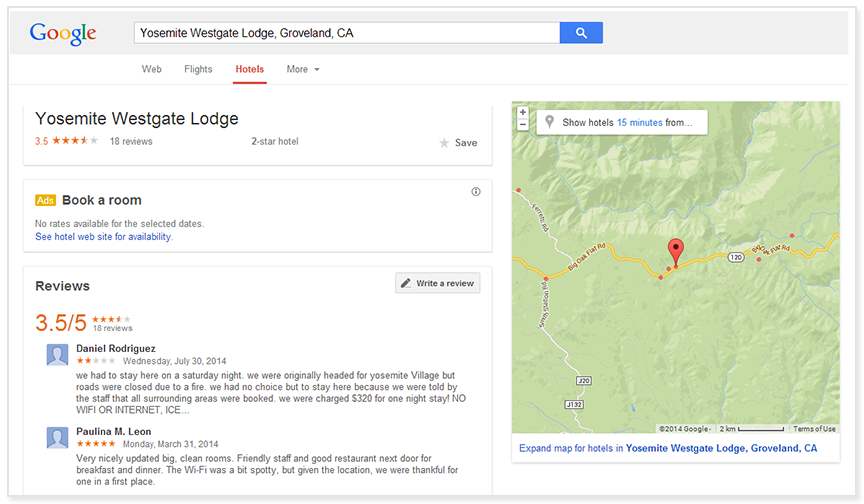
Task: Click the red location pin on map
Action: tap(676, 252)
